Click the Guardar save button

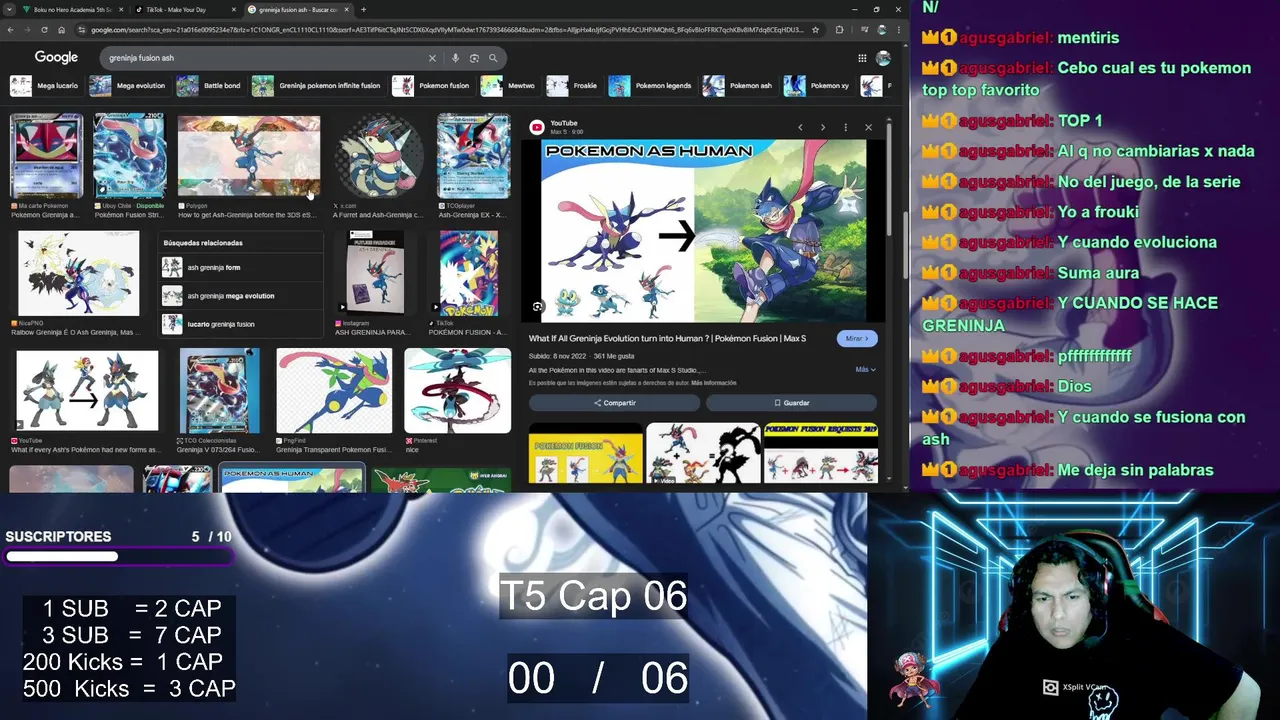point(791,403)
